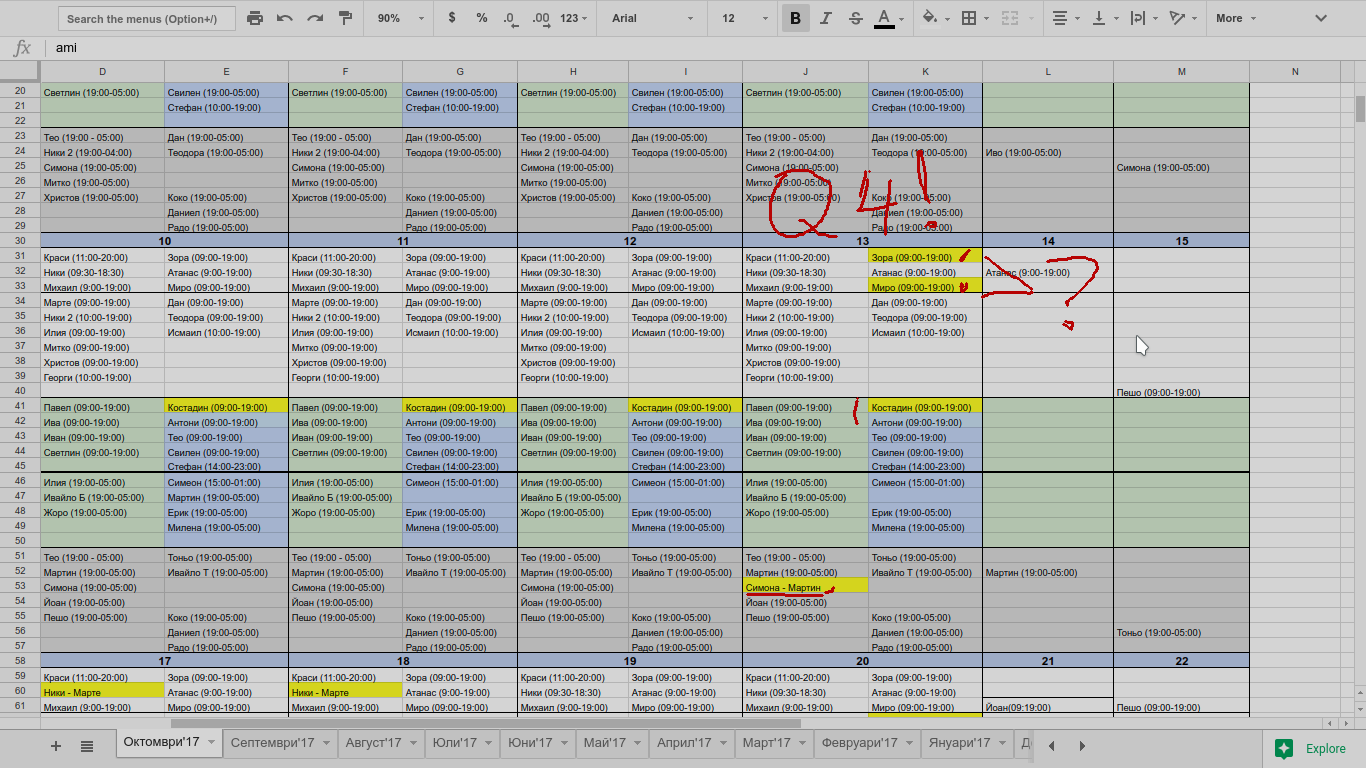
Task: Open the horizontal align dropdown
Action: coord(1065,18)
